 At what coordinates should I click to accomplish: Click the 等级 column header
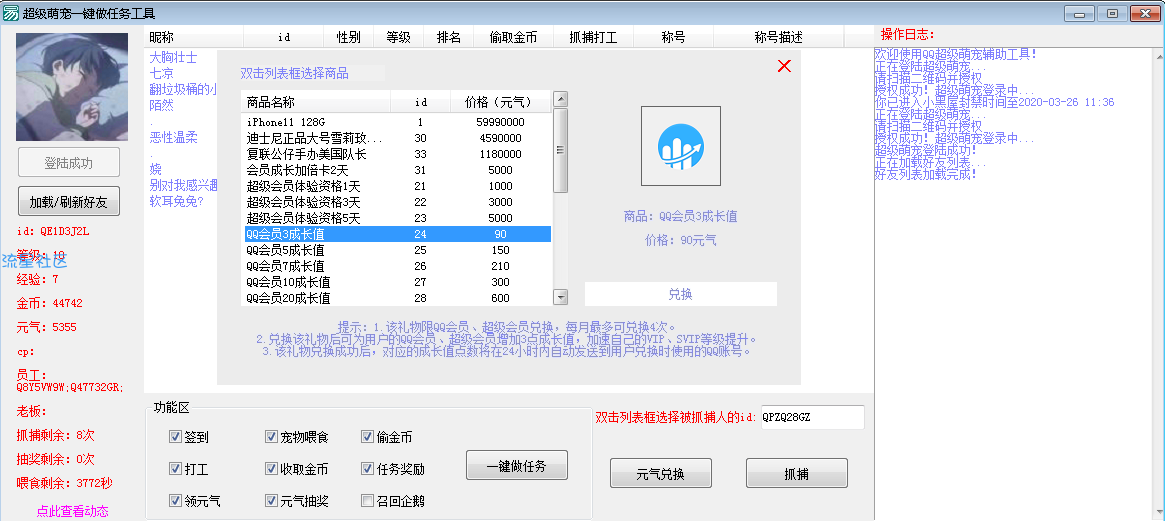398,37
